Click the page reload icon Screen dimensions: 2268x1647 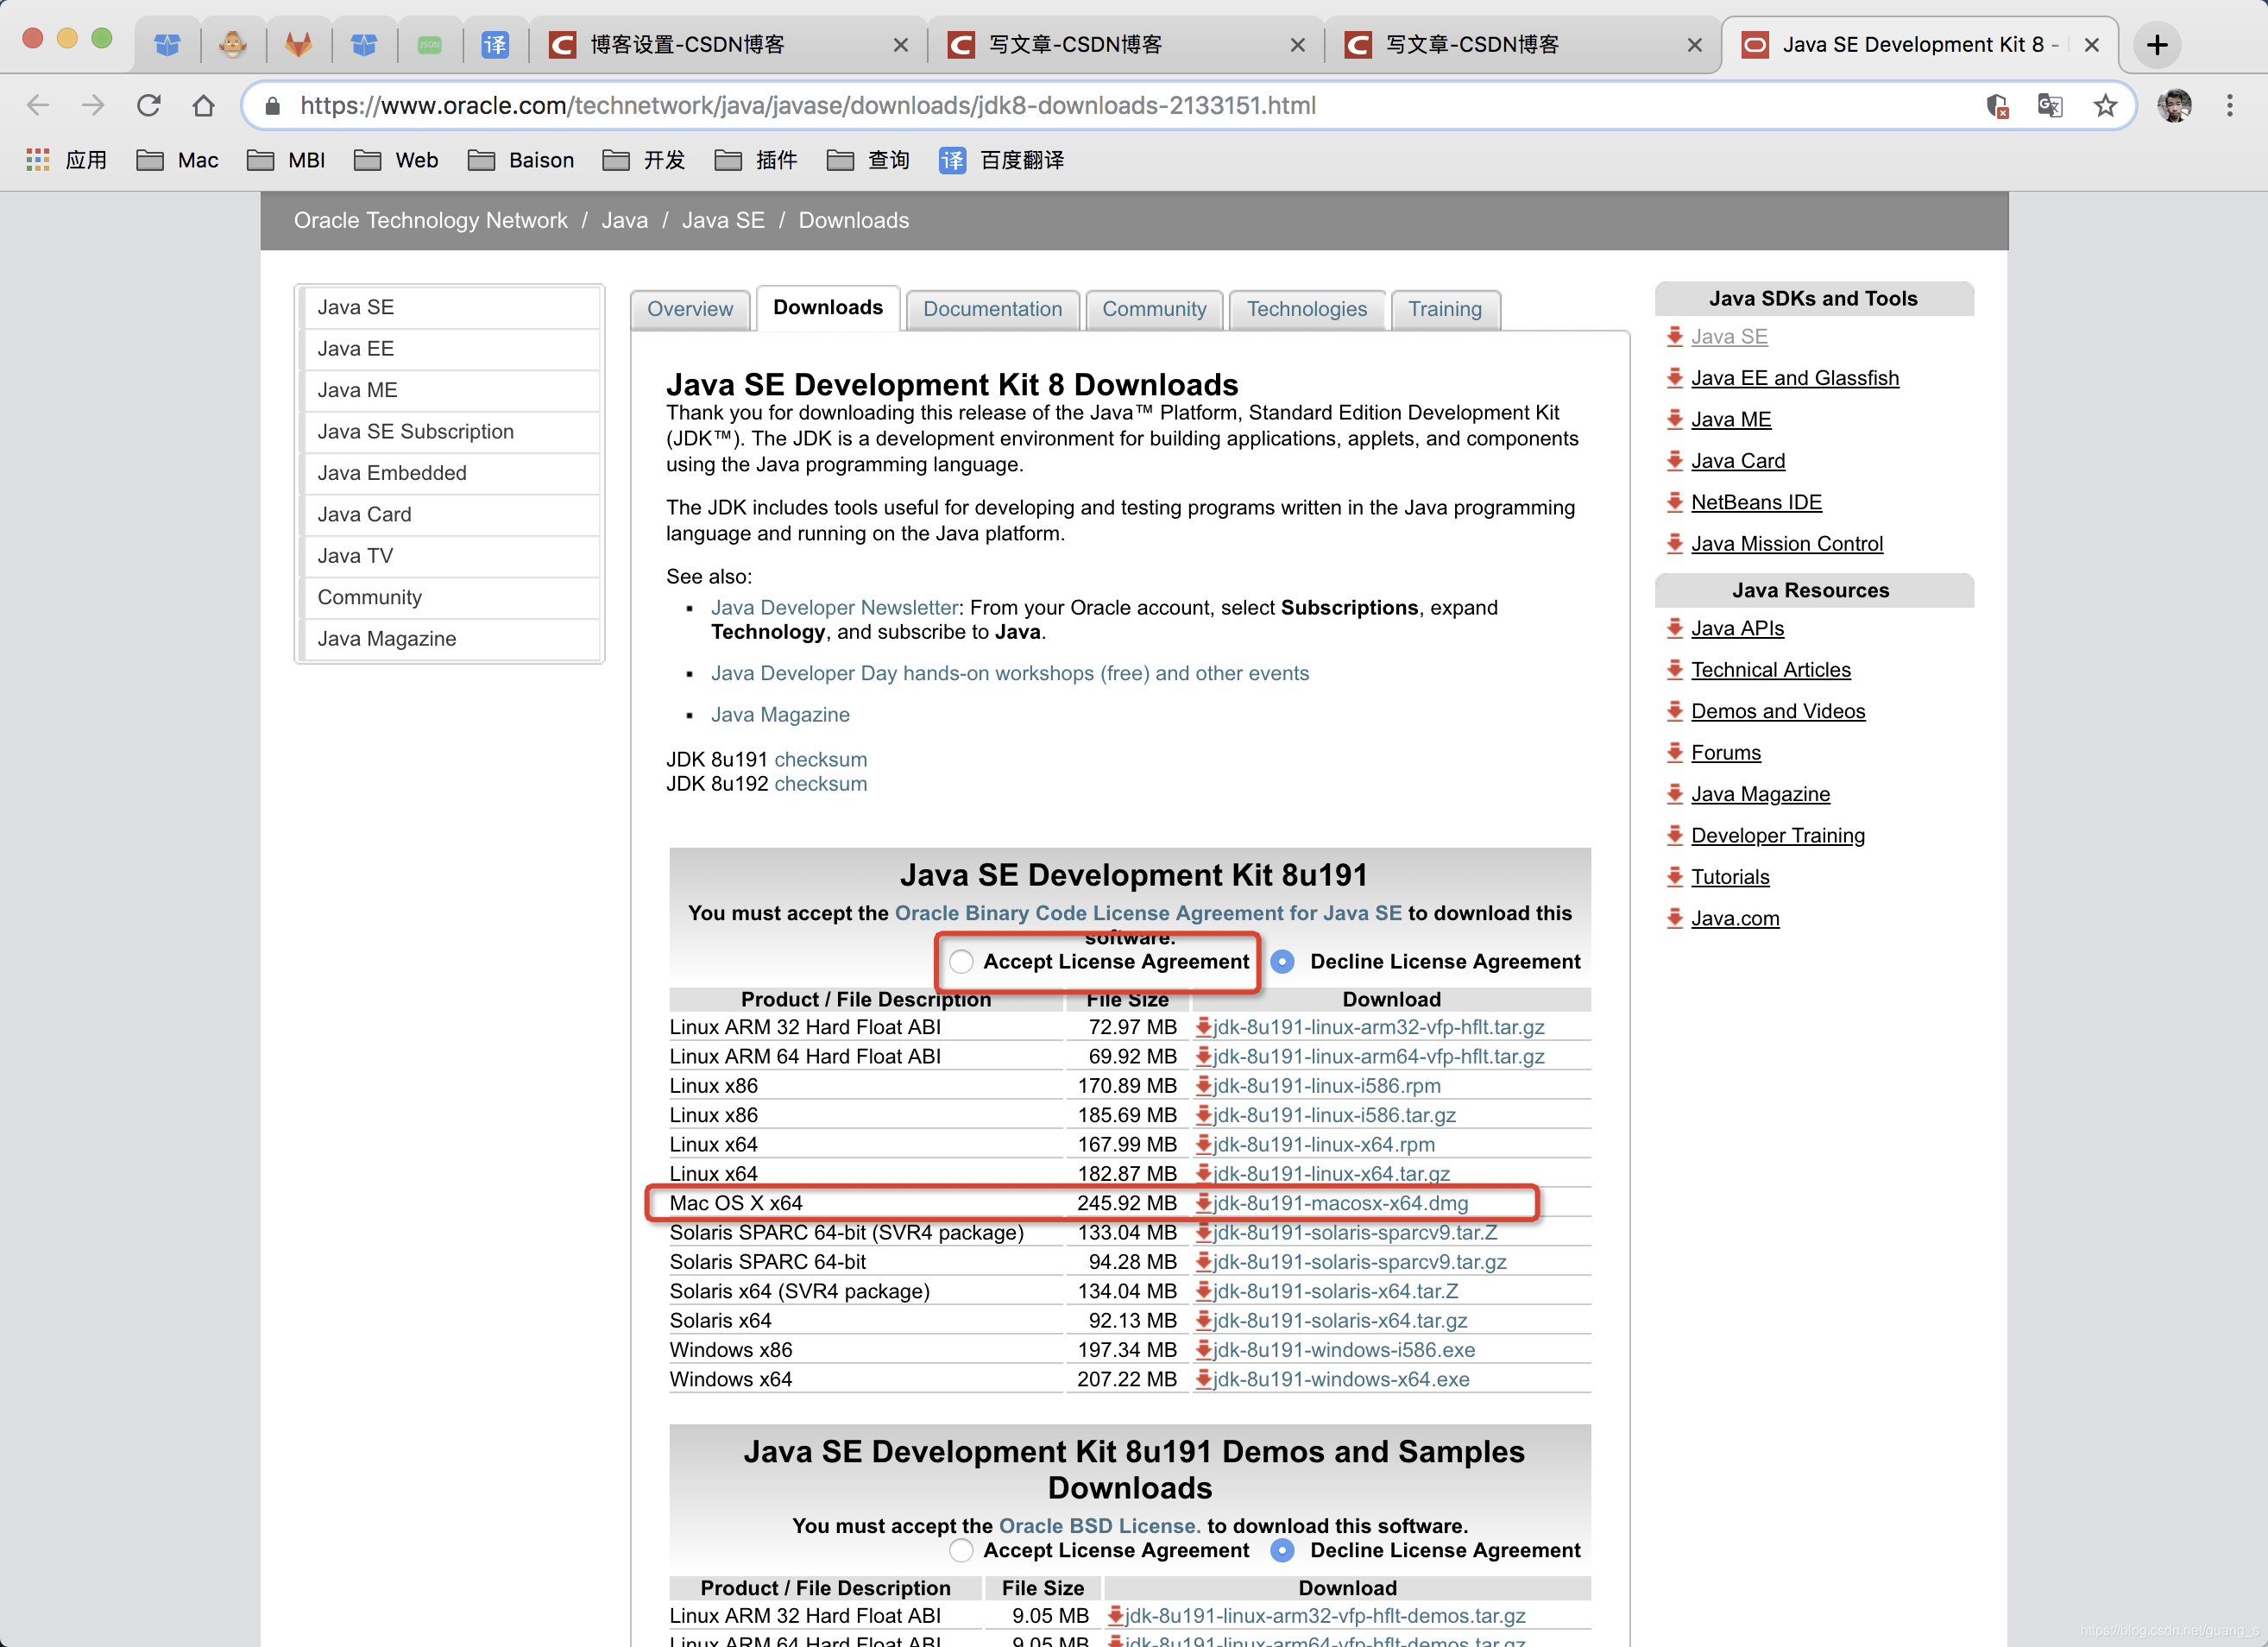pos(148,105)
